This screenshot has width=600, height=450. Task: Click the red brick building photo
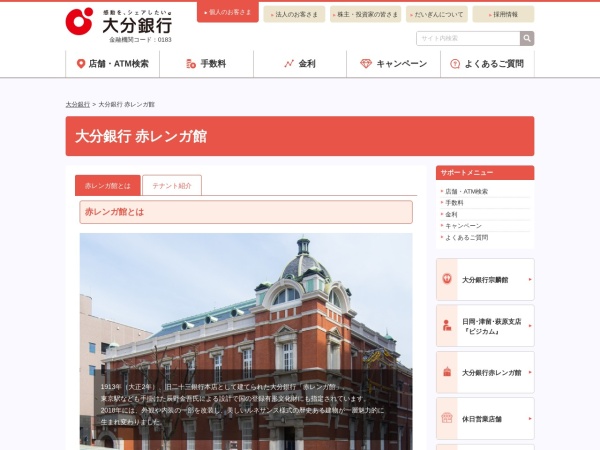click(246, 341)
